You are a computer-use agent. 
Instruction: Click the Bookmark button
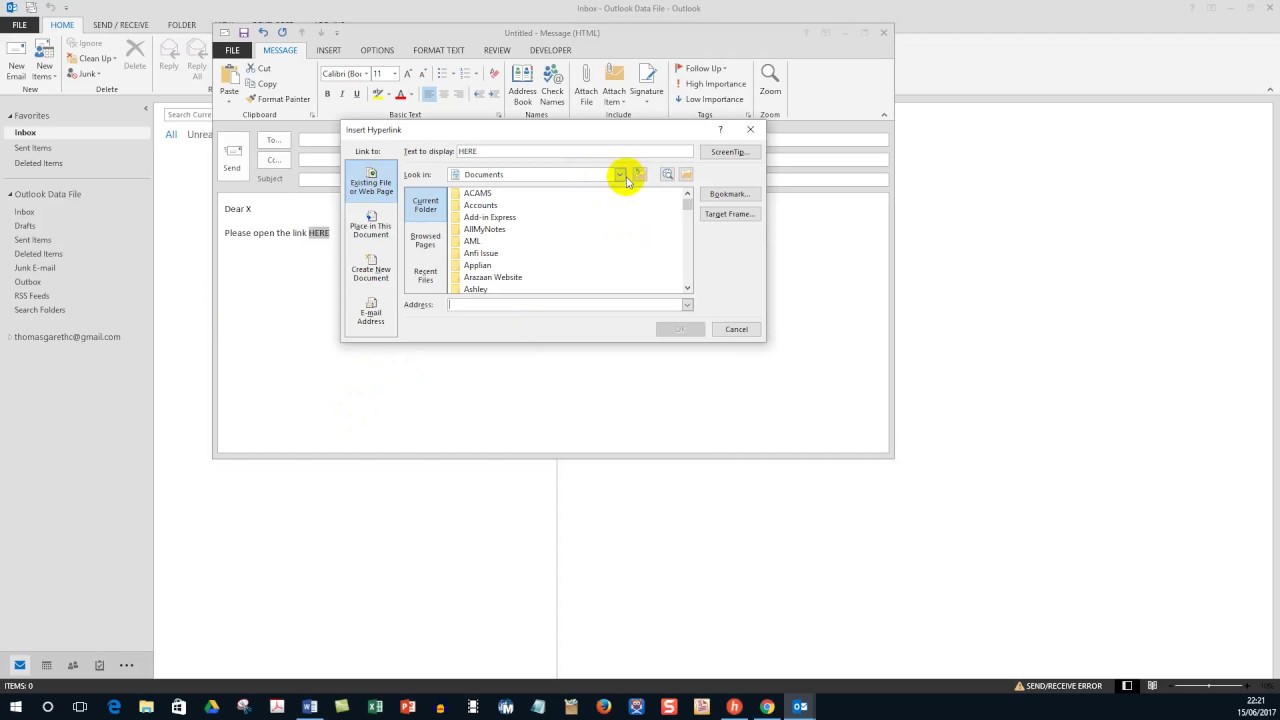[729, 194]
